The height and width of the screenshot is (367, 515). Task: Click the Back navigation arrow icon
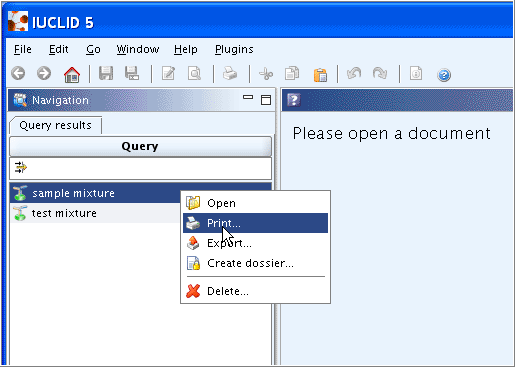pyautogui.click(x=18, y=73)
